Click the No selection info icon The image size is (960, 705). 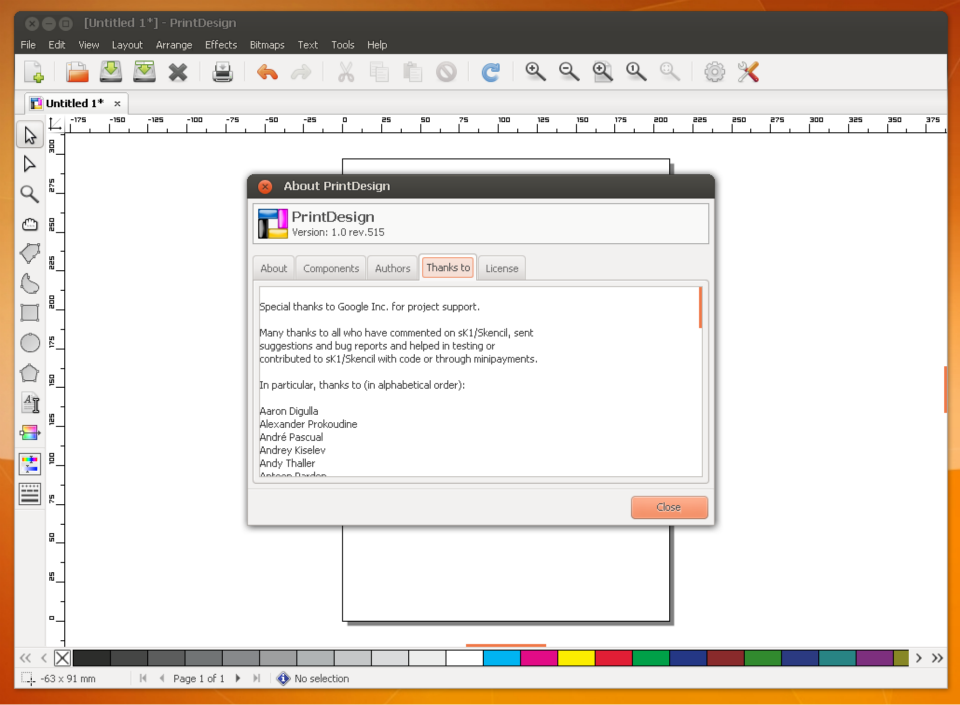pyautogui.click(x=283, y=678)
